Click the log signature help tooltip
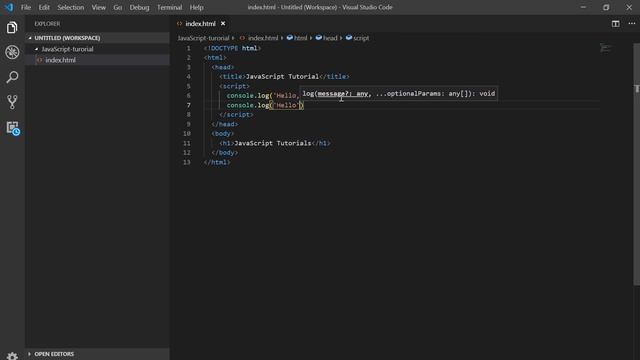 click(399, 93)
